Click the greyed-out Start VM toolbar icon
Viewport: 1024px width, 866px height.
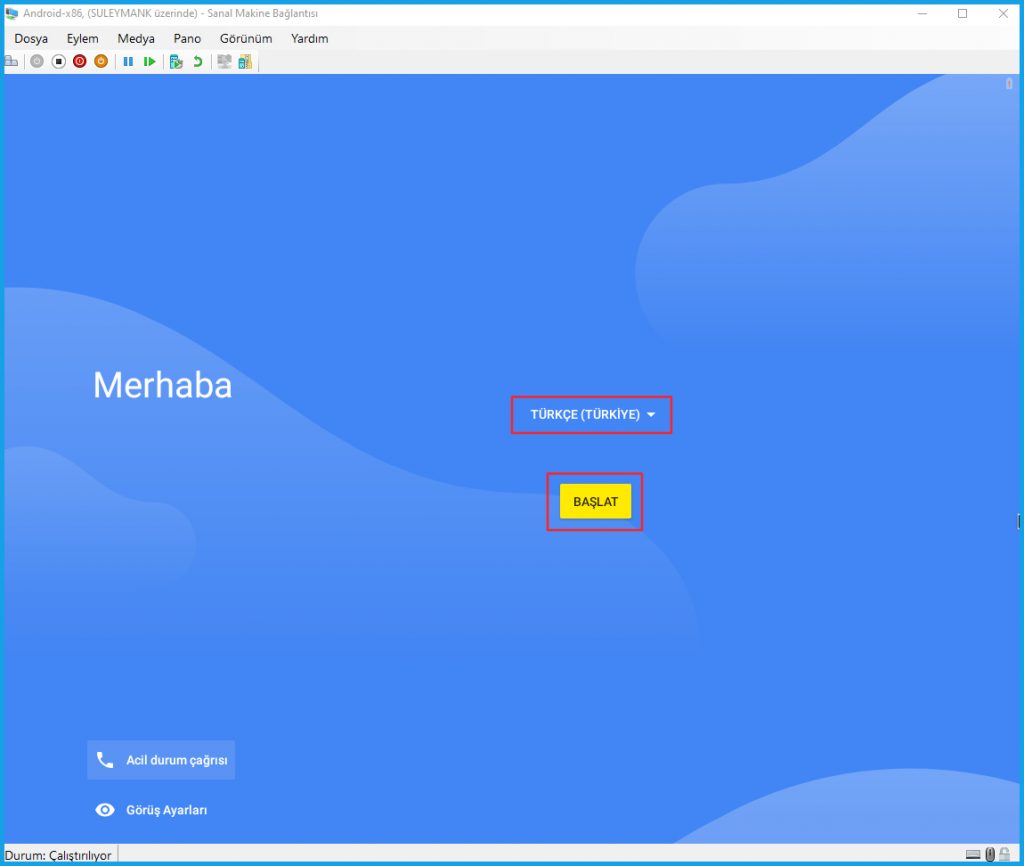coord(37,61)
